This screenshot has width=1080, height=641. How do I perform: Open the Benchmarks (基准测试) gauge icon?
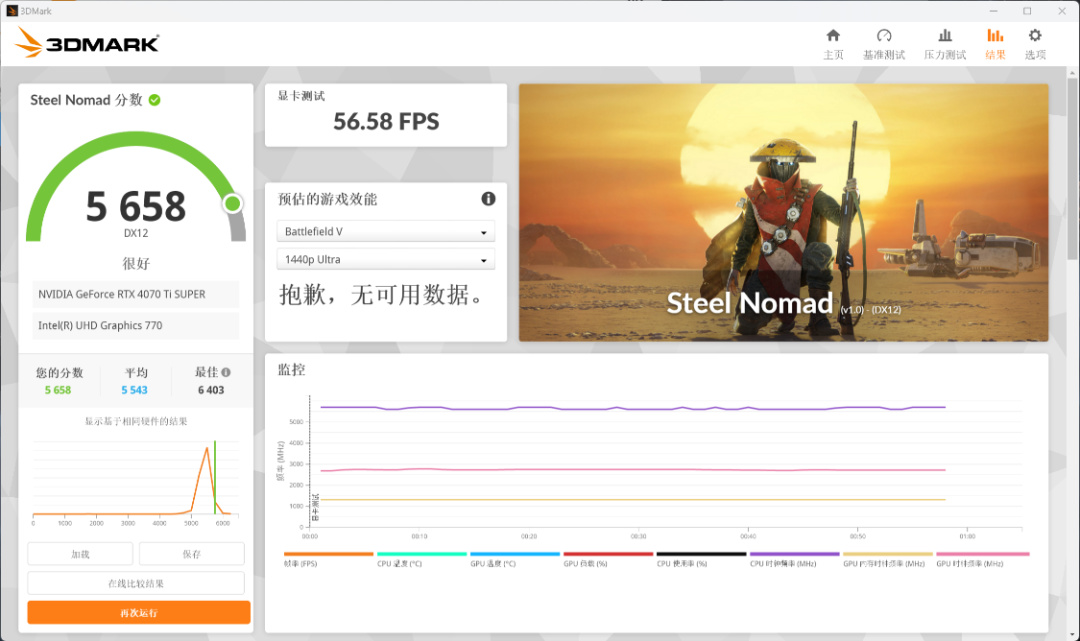(884, 36)
